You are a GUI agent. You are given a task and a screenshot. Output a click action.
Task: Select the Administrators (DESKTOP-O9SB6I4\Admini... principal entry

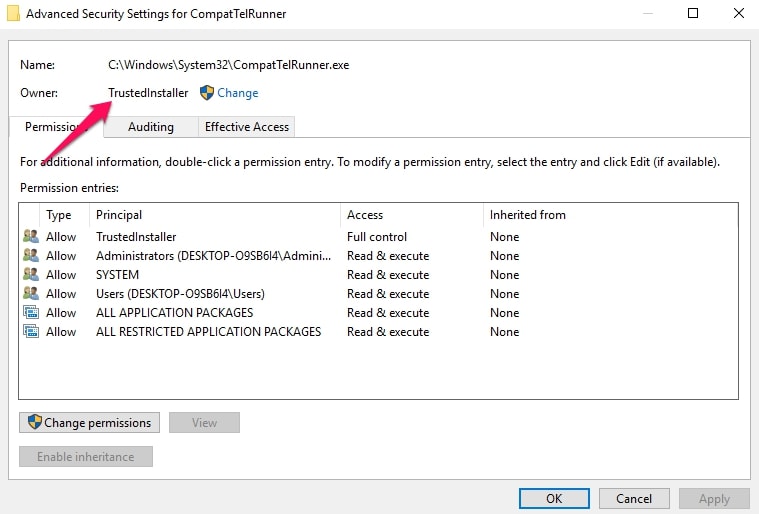pyautogui.click(x=213, y=256)
